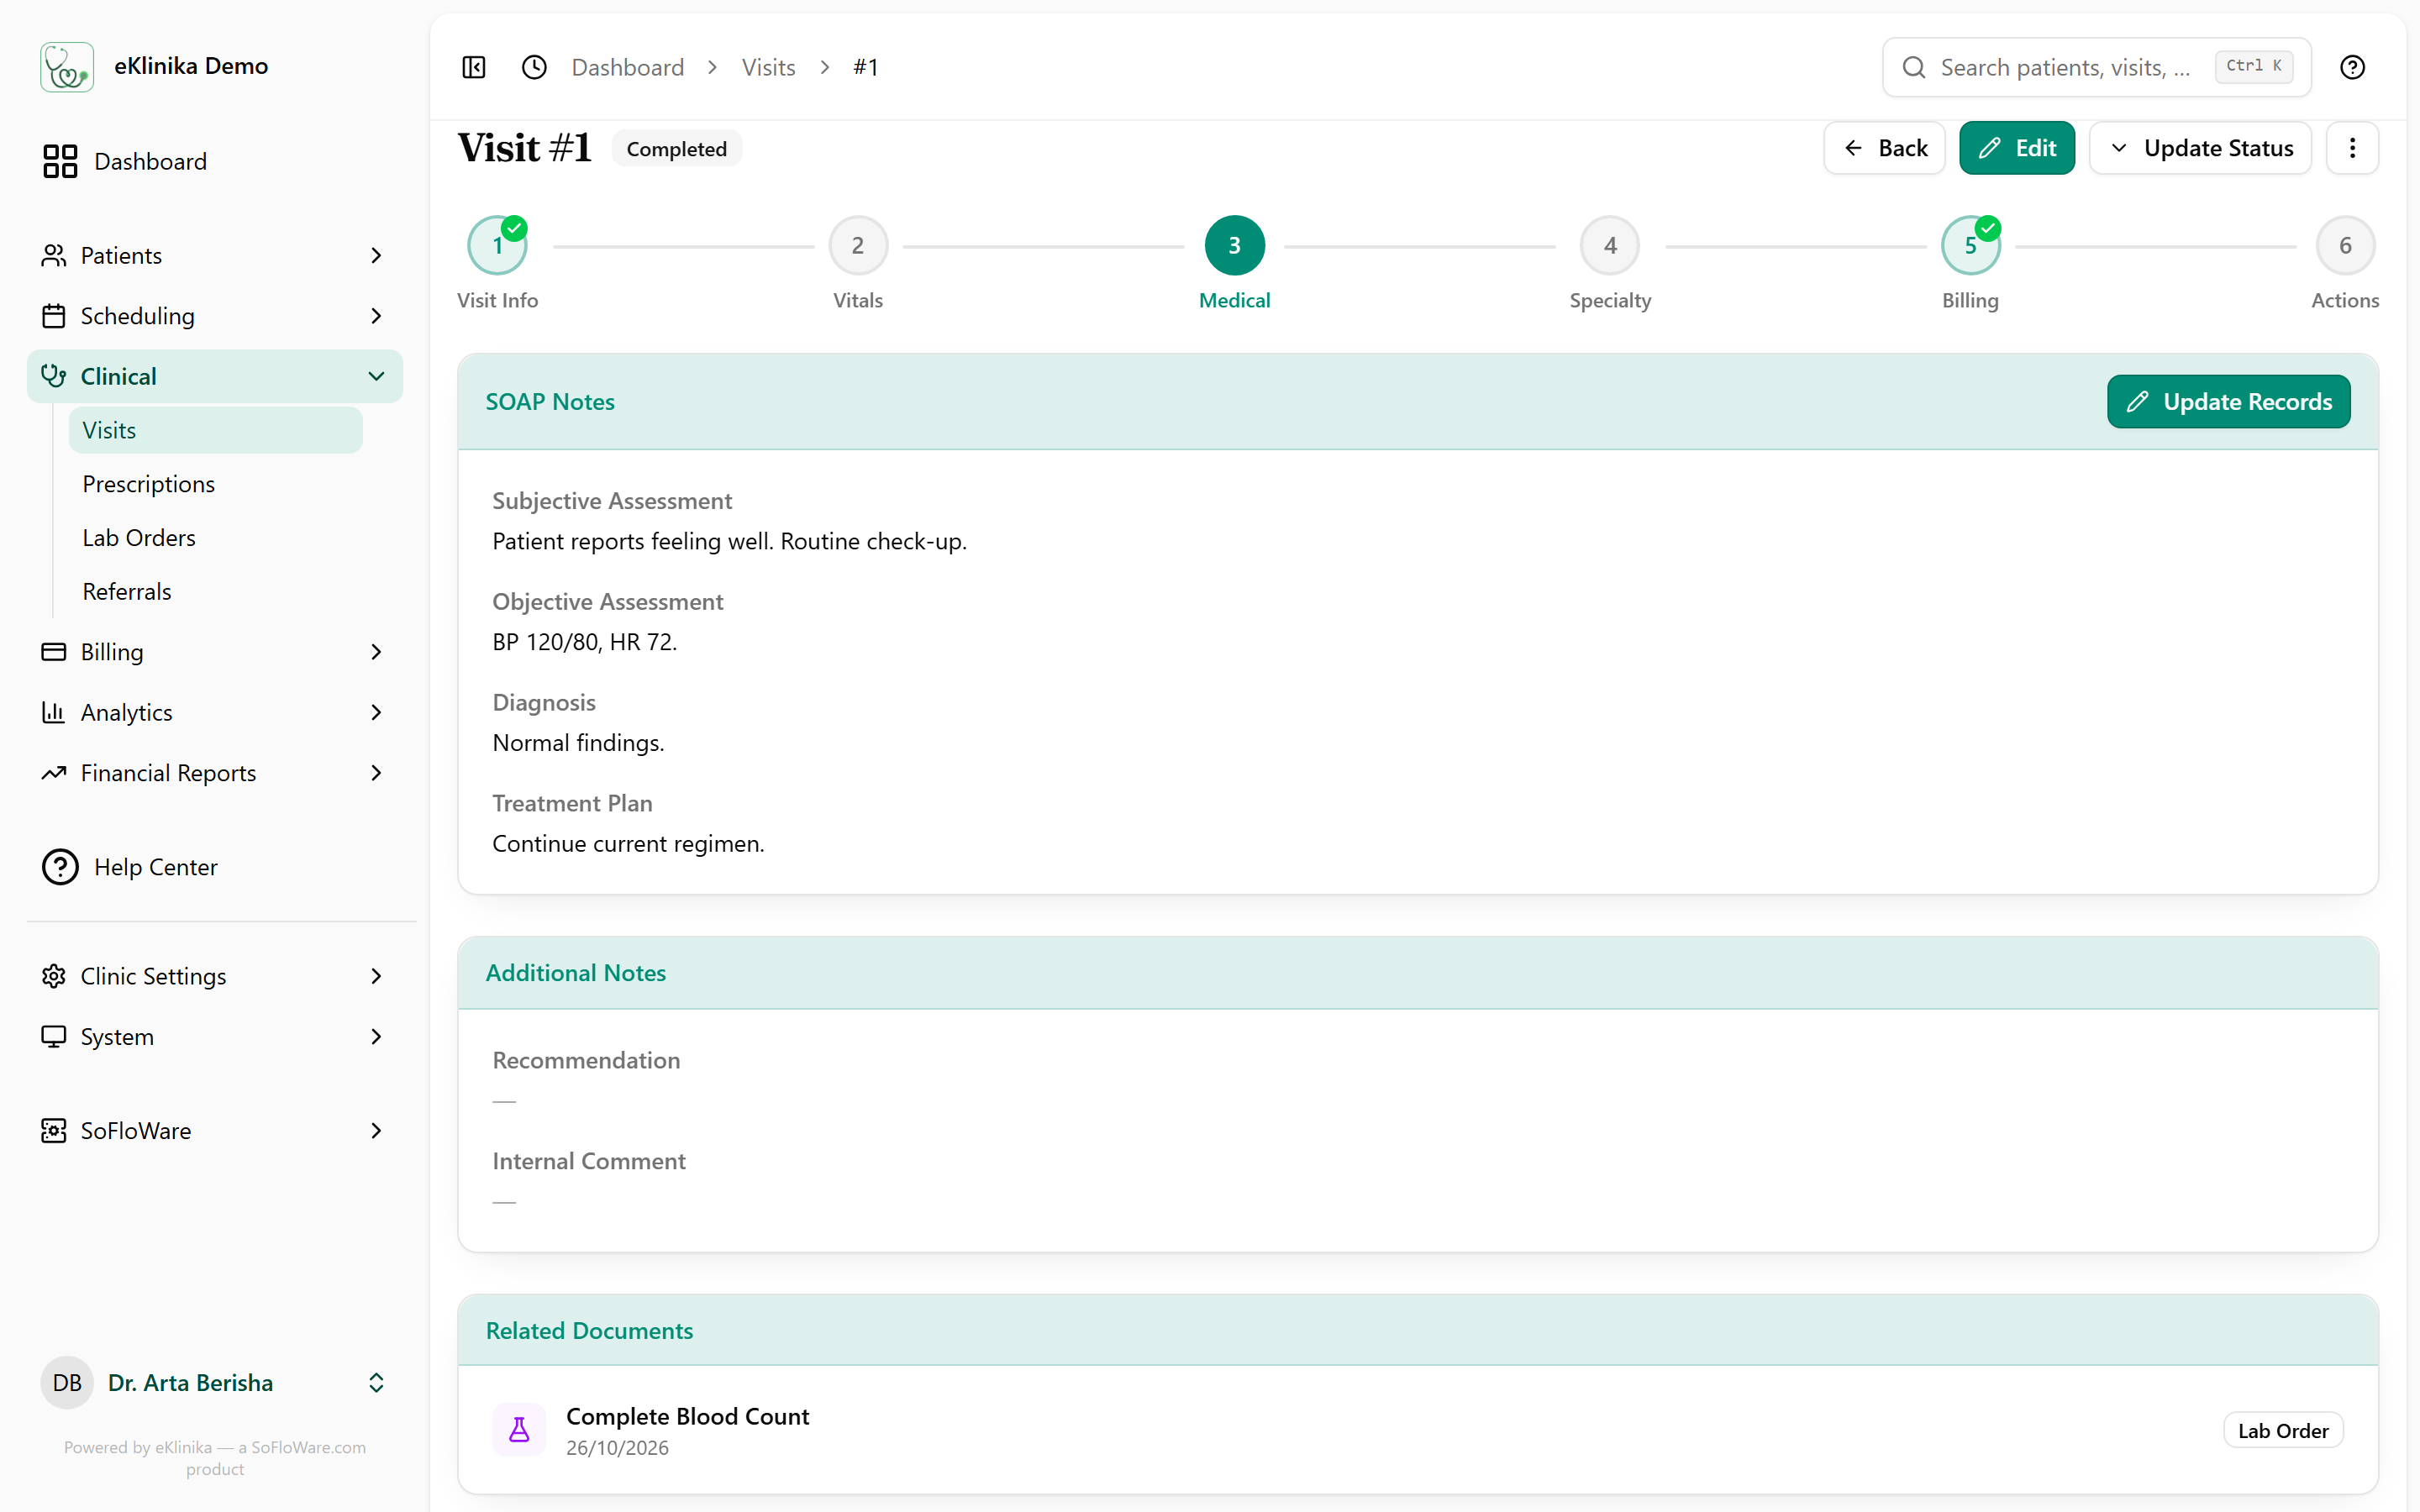This screenshot has width=2420, height=1512.
Task: Click the DB user avatar
Action: tap(67, 1383)
